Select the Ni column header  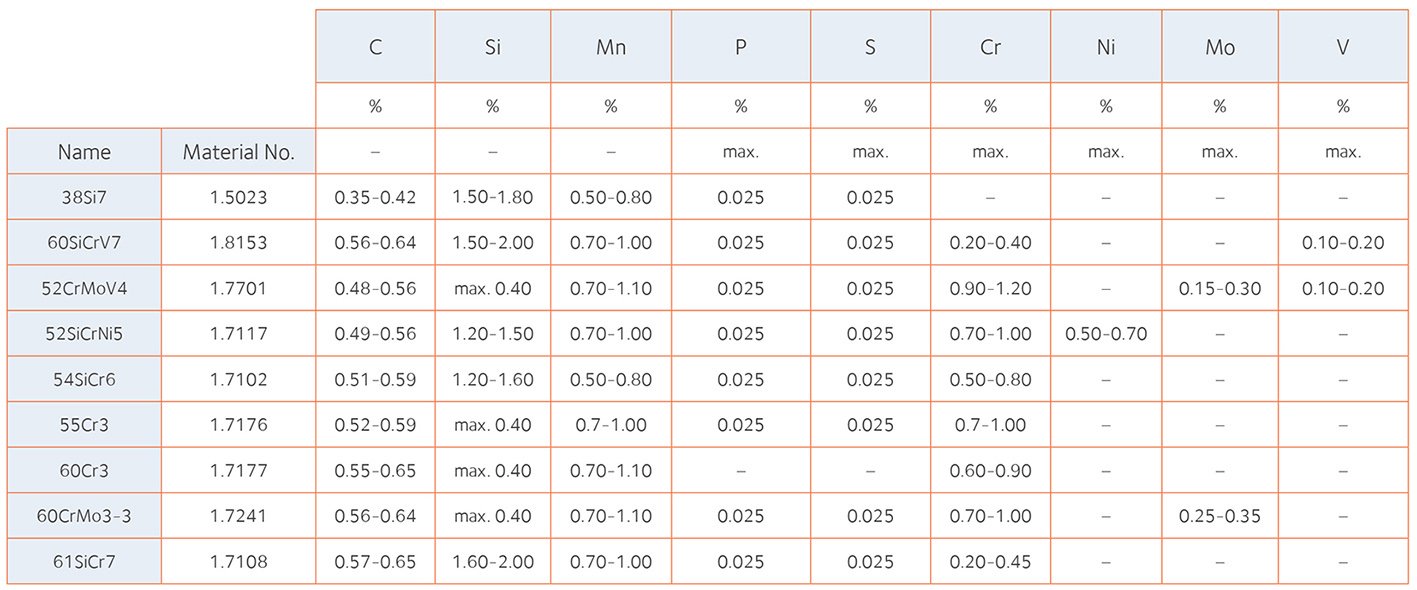[1106, 47]
